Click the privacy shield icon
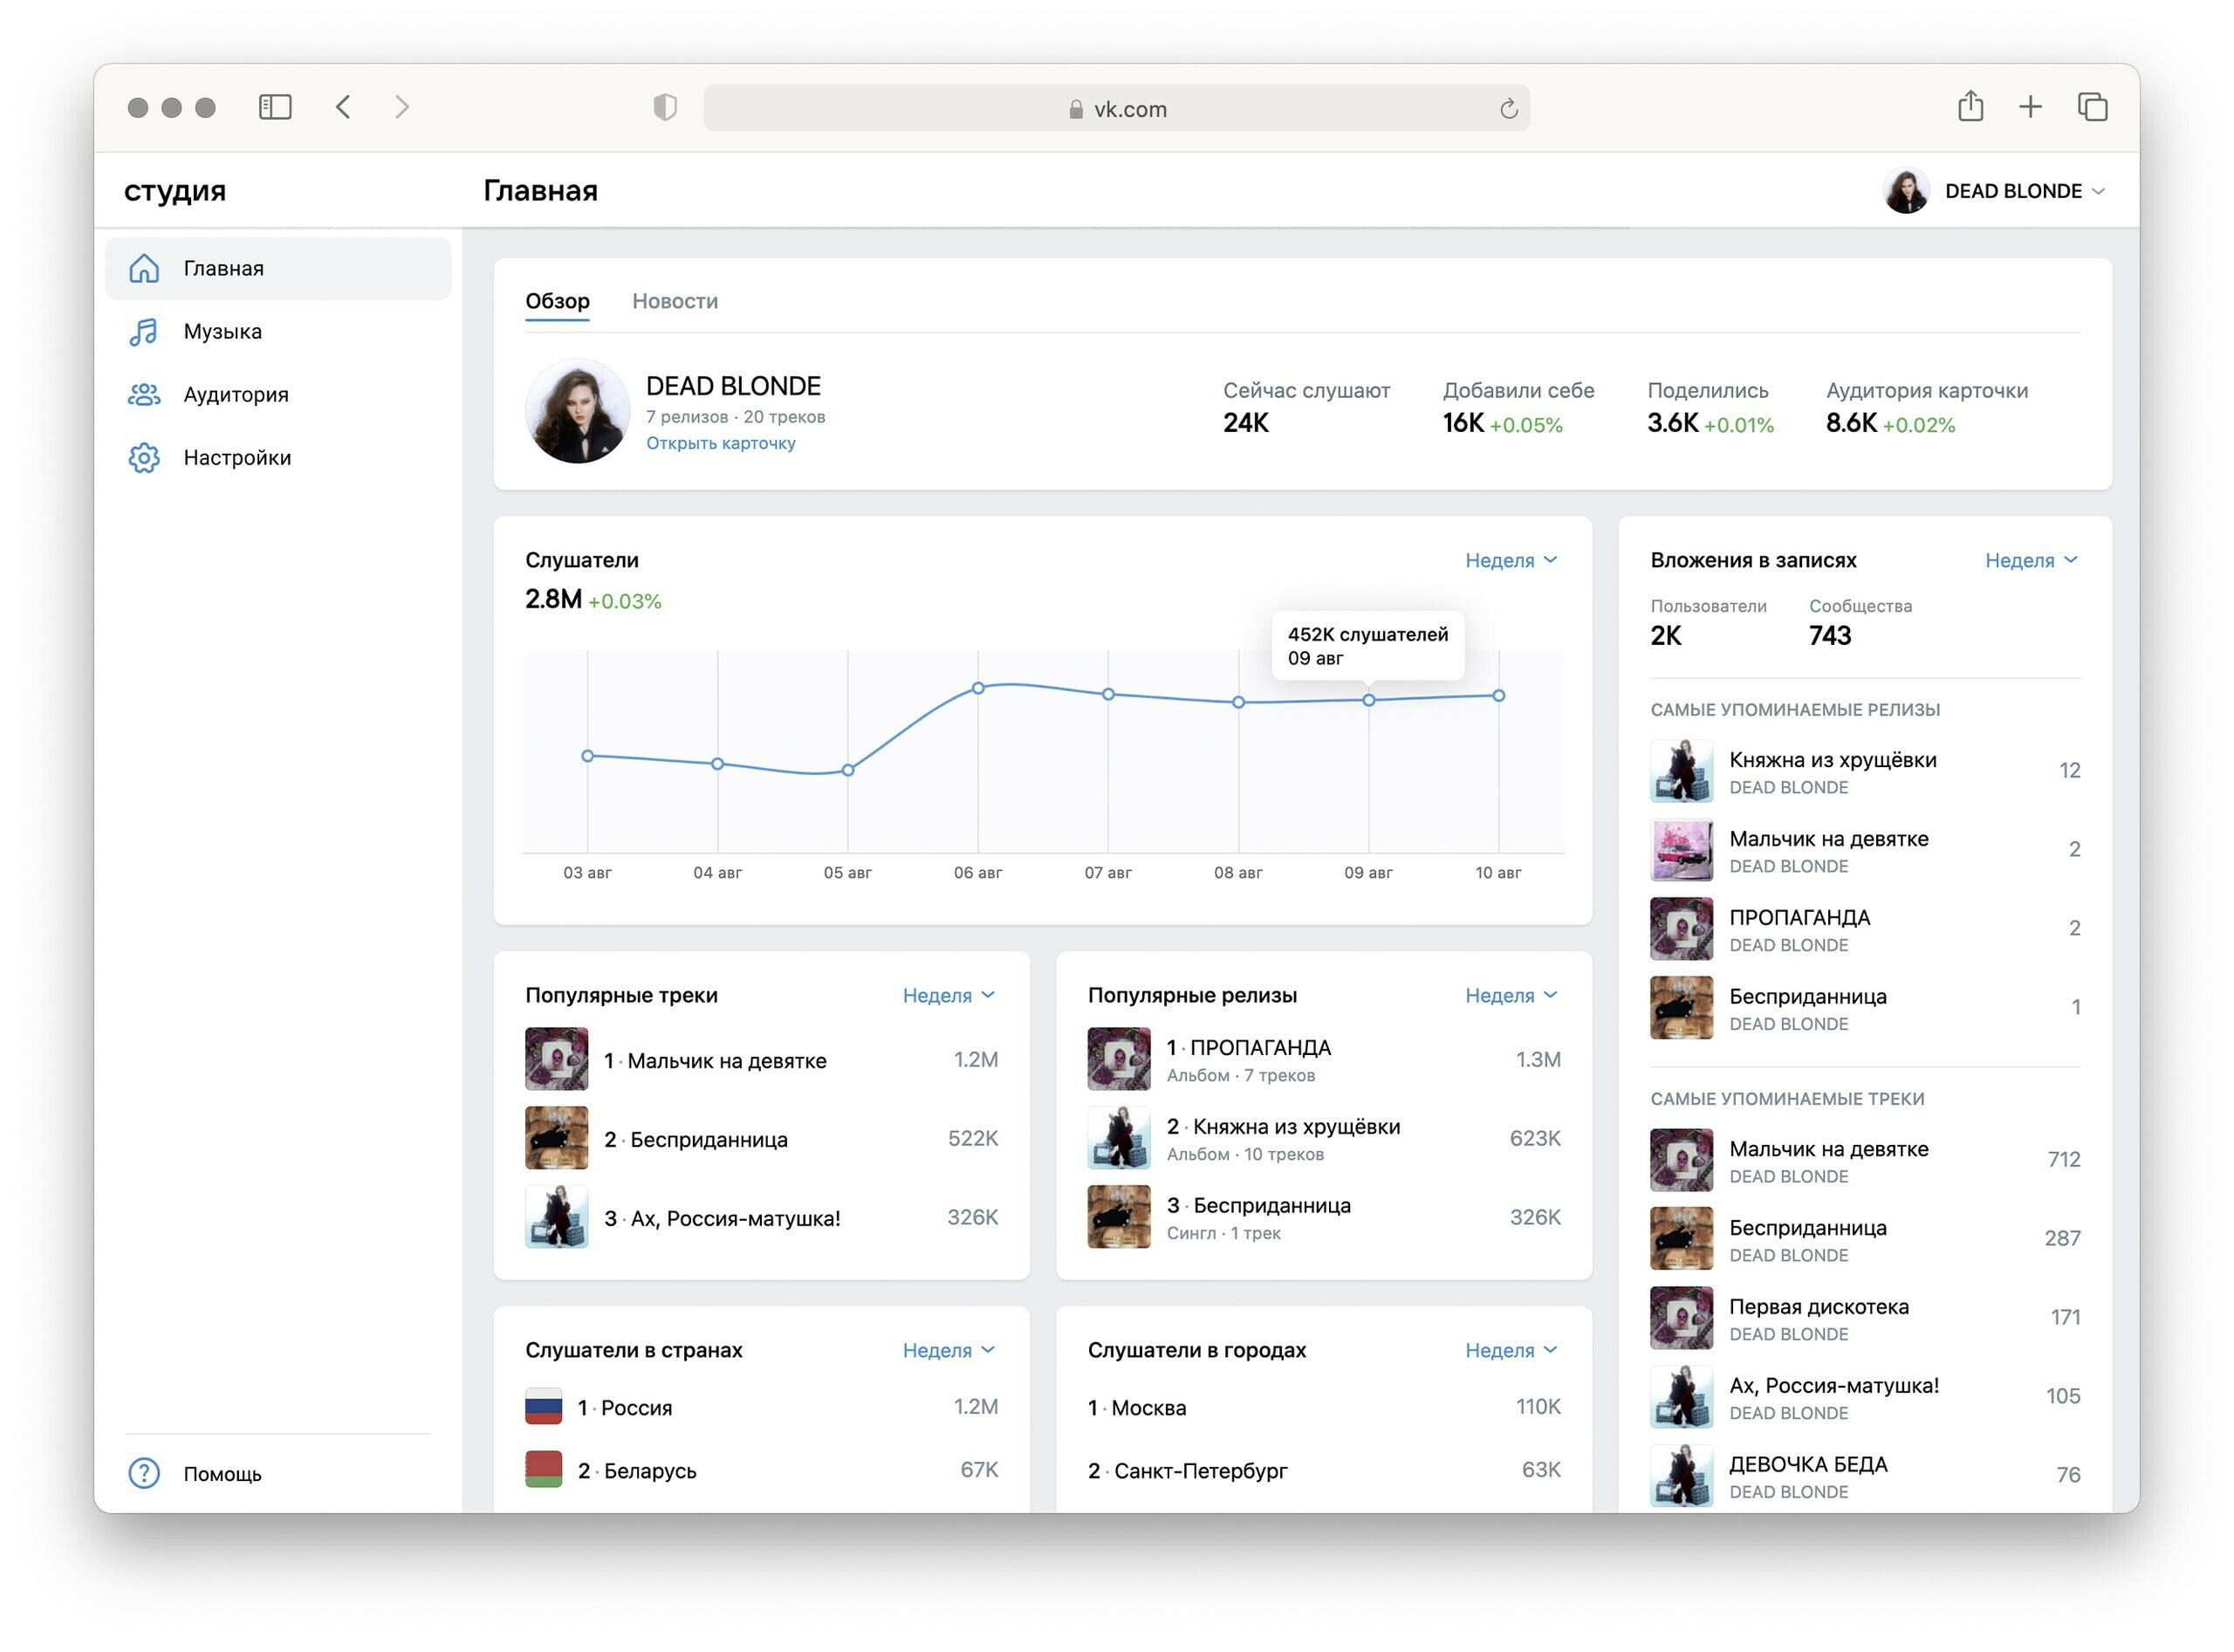 tap(665, 107)
